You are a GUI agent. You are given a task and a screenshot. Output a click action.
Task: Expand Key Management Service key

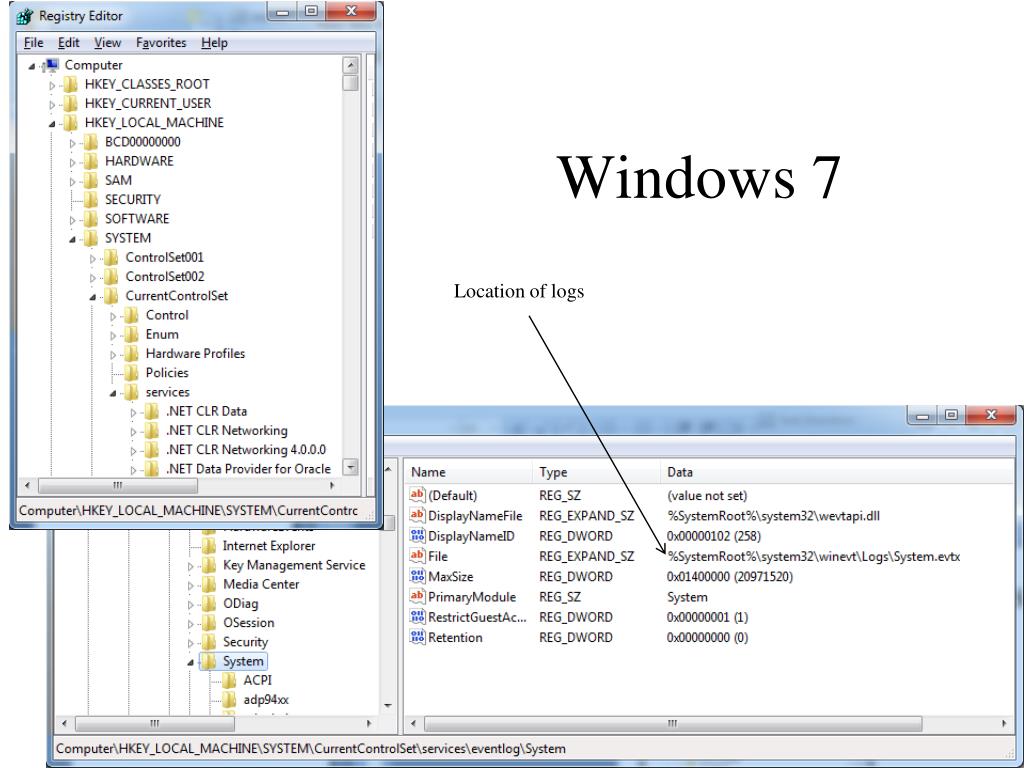(x=191, y=566)
